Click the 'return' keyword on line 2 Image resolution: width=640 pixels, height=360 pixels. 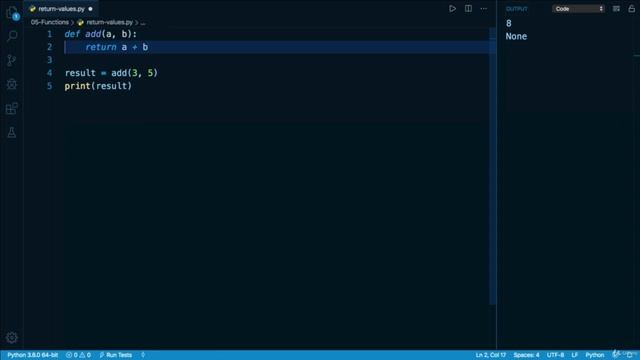click(x=101, y=47)
